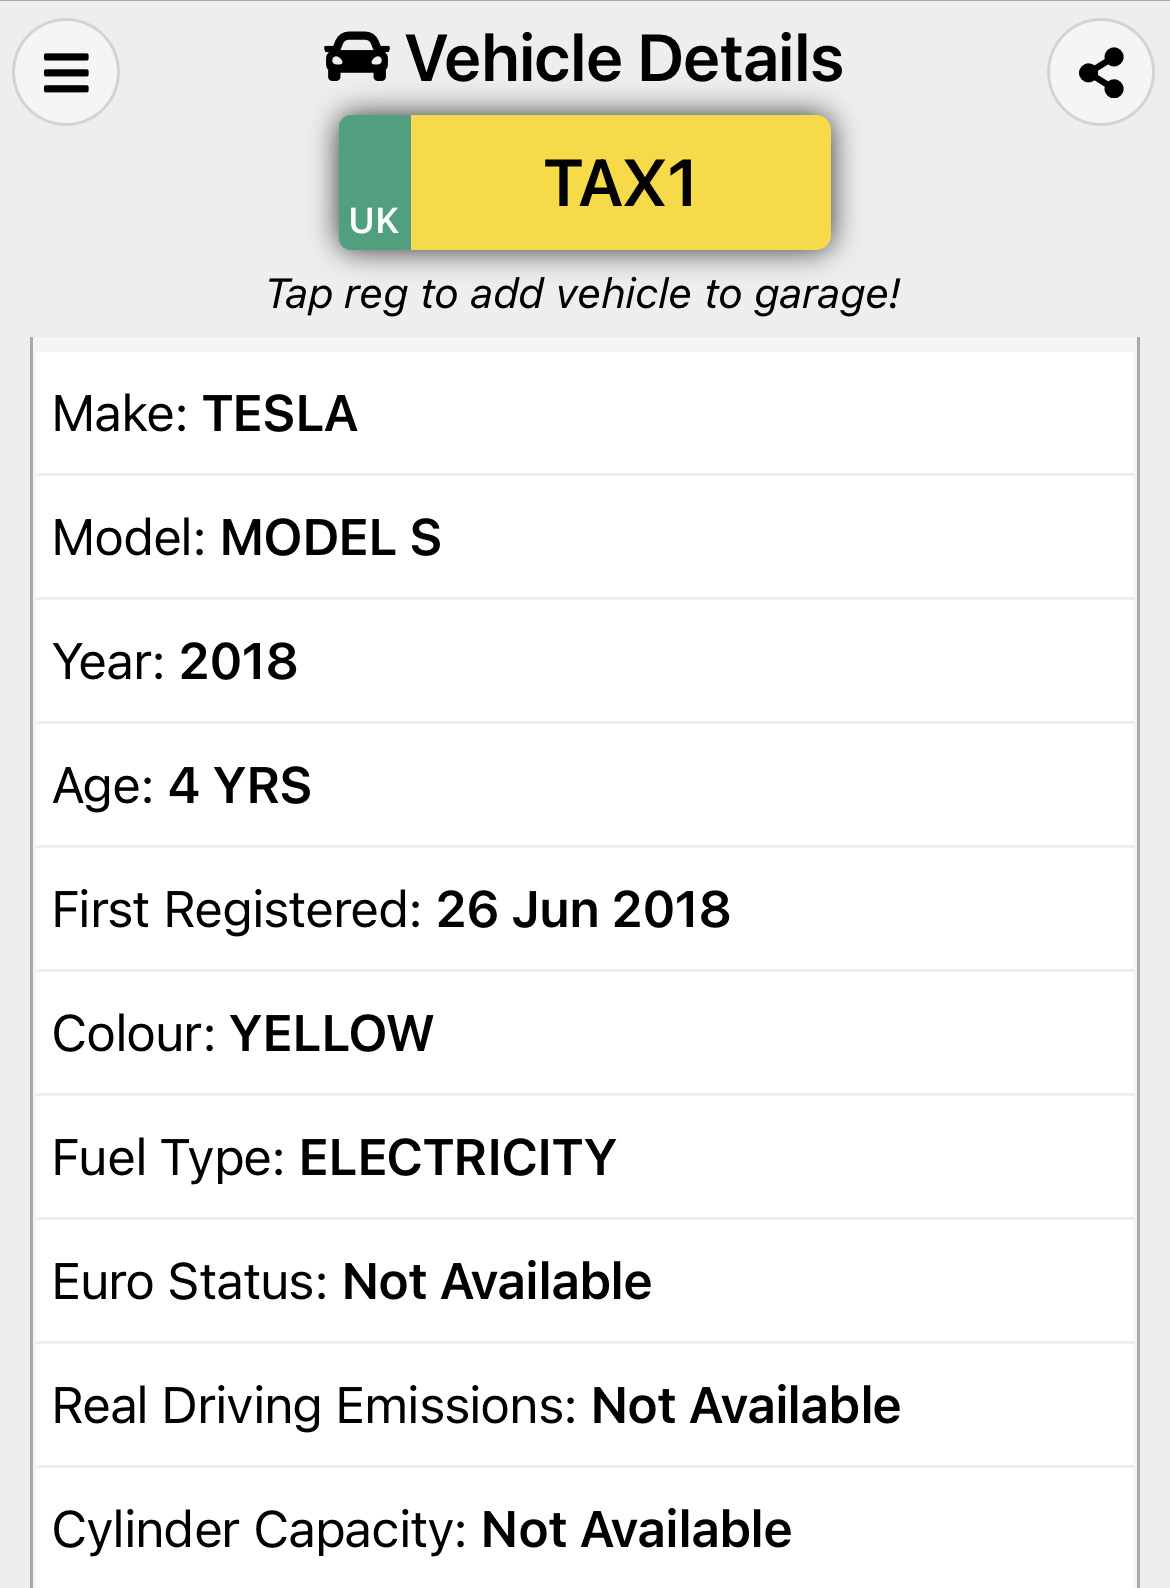Click the 'Year:' label
This screenshot has width=1170, height=1588.
(109, 662)
